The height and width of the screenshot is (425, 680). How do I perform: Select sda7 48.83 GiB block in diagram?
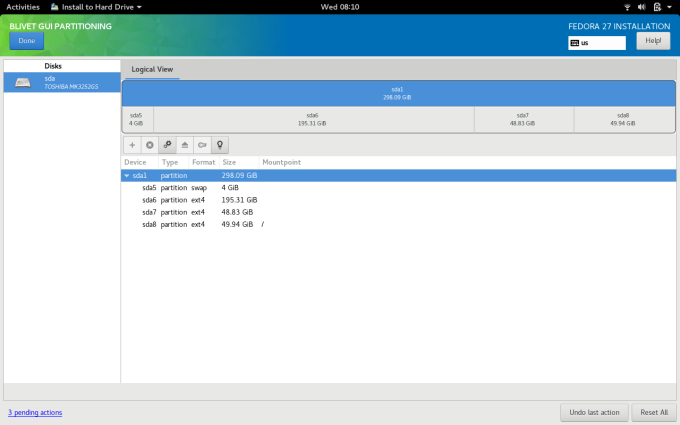[524, 120]
